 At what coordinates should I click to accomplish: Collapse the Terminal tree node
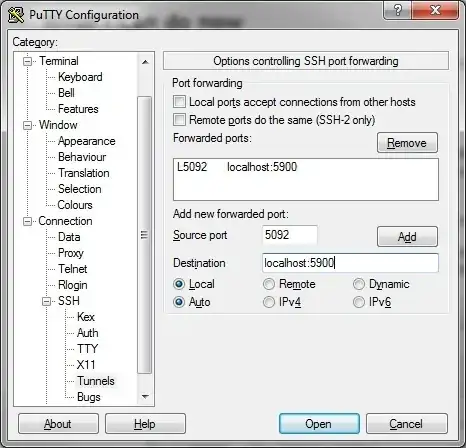pos(27,61)
